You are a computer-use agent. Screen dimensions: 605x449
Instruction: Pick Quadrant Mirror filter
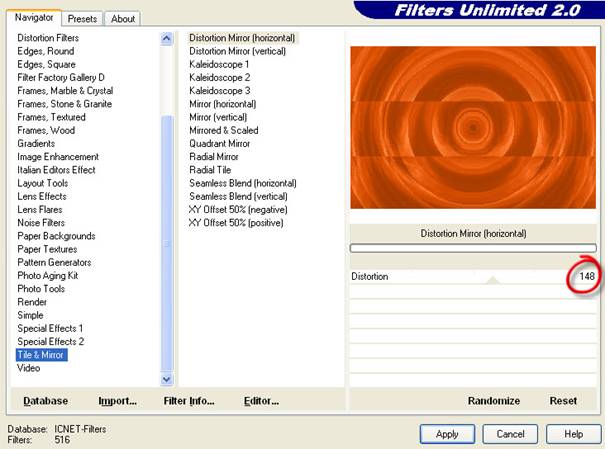tap(220, 143)
